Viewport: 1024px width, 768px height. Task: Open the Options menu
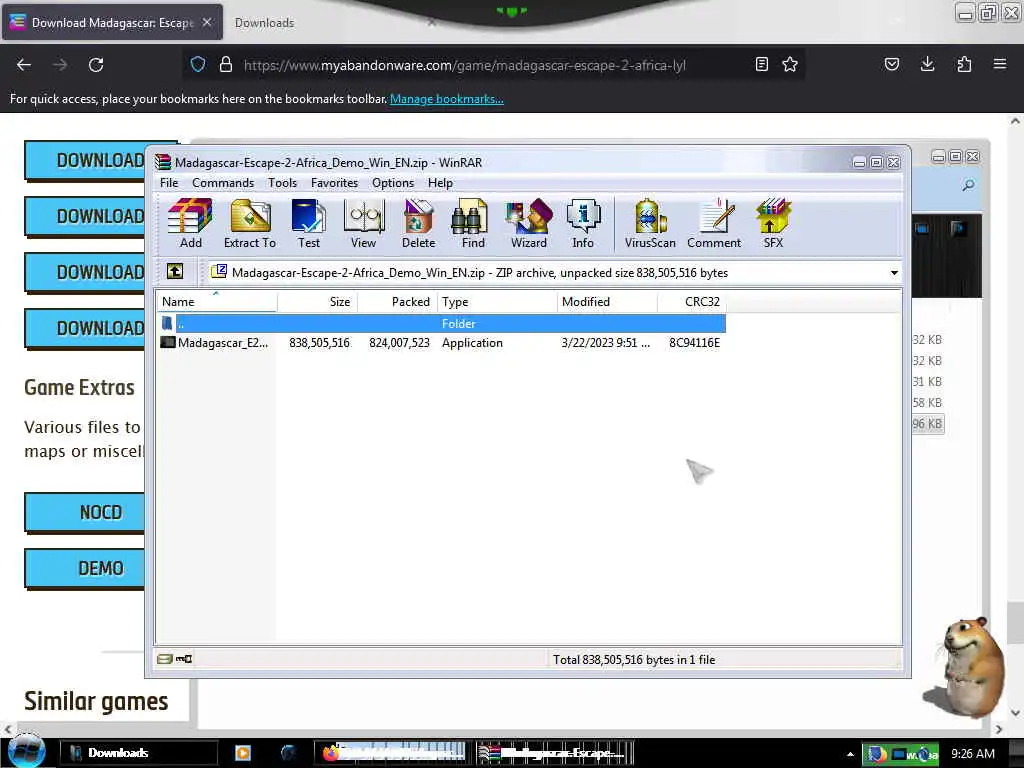[393, 183]
